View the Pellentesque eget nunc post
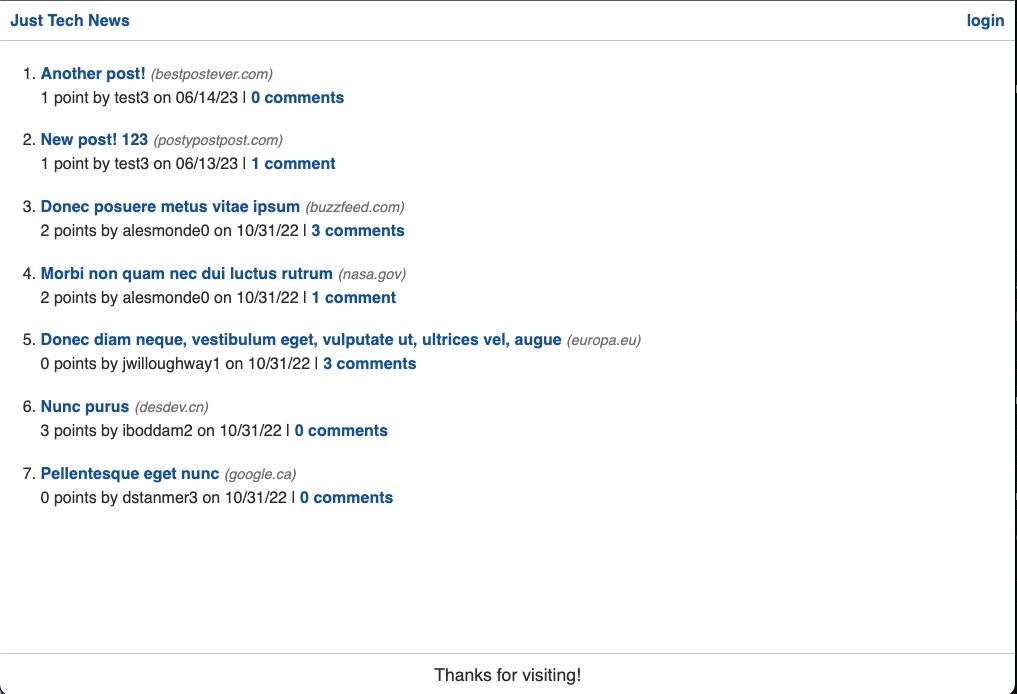This screenshot has height=694, width=1017. click(129, 473)
